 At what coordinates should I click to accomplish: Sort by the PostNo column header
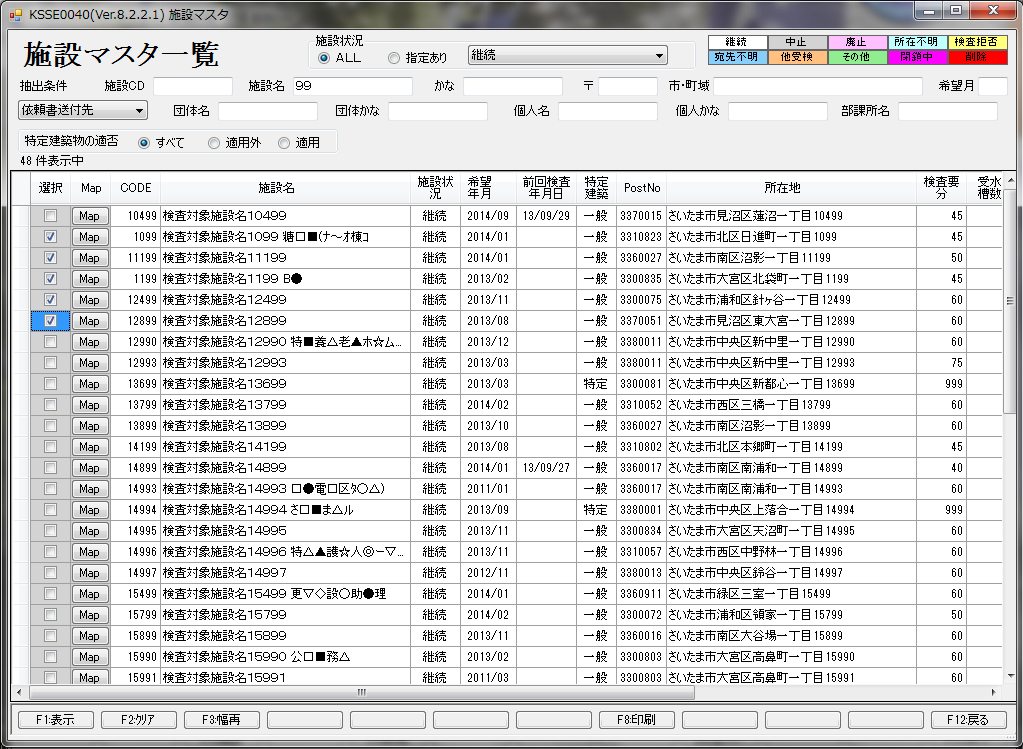coord(641,188)
